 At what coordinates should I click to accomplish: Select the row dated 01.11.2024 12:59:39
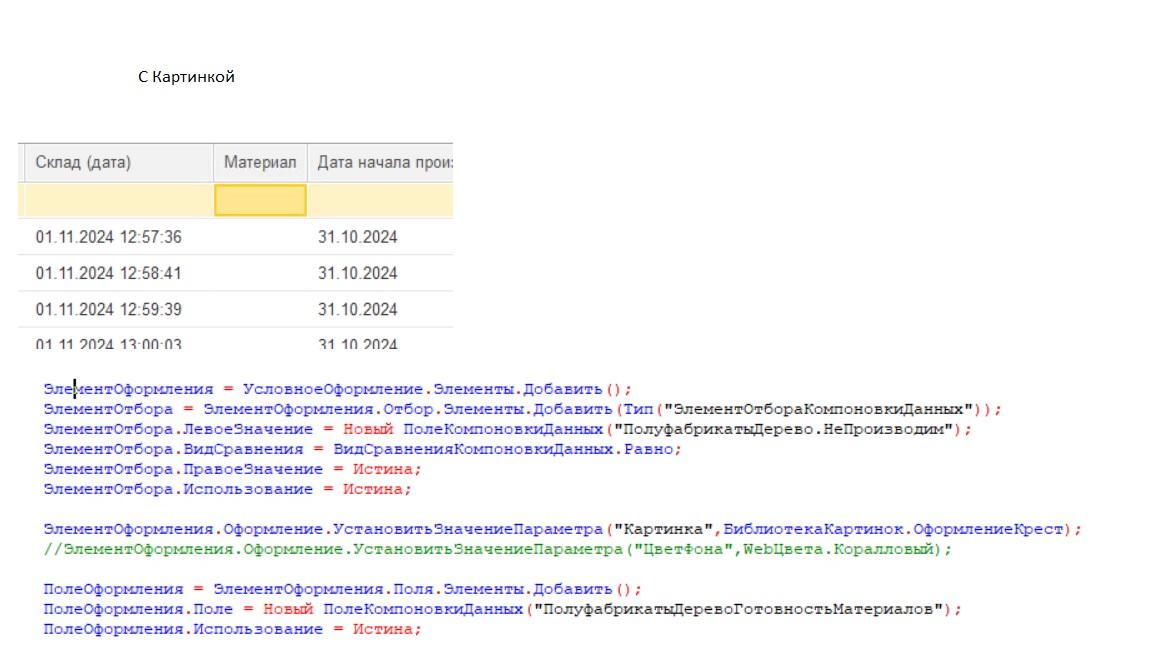coord(108,309)
